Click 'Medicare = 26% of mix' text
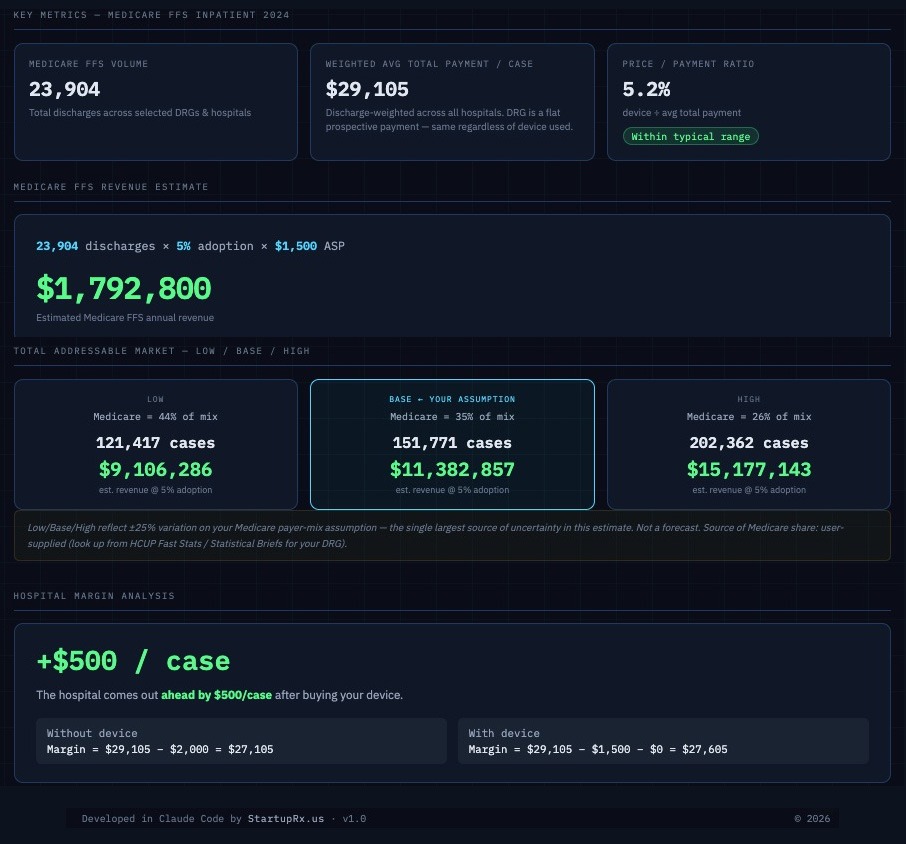The width and height of the screenshot is (906, 844). coord(749,417)
